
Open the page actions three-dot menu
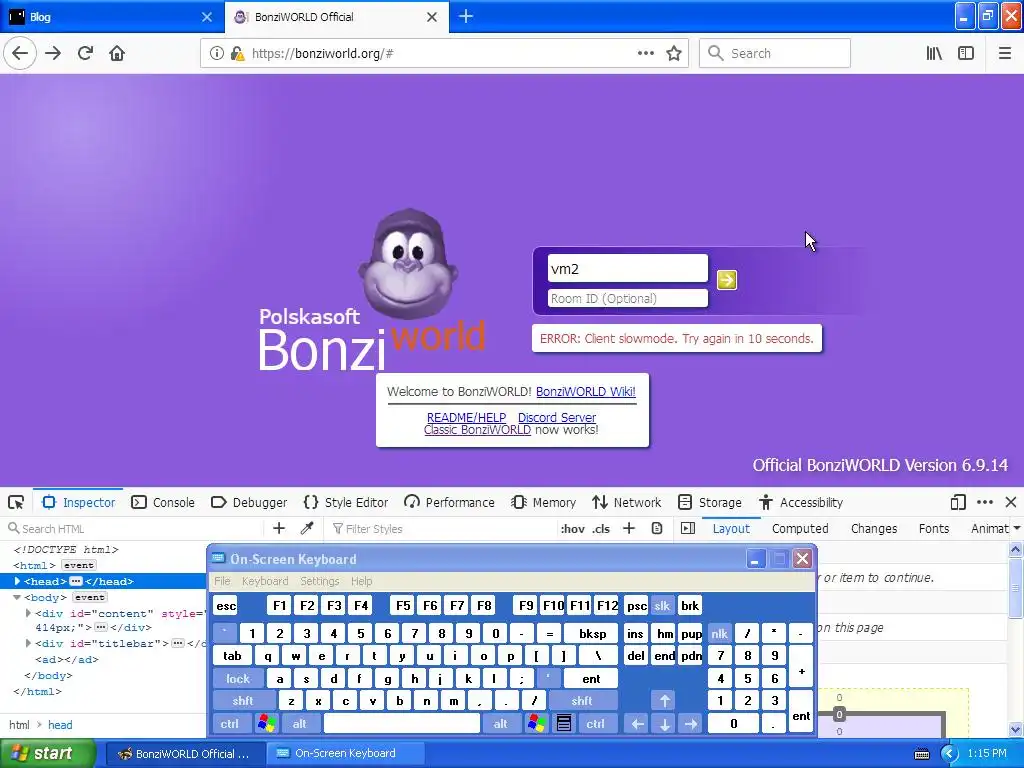645,53
